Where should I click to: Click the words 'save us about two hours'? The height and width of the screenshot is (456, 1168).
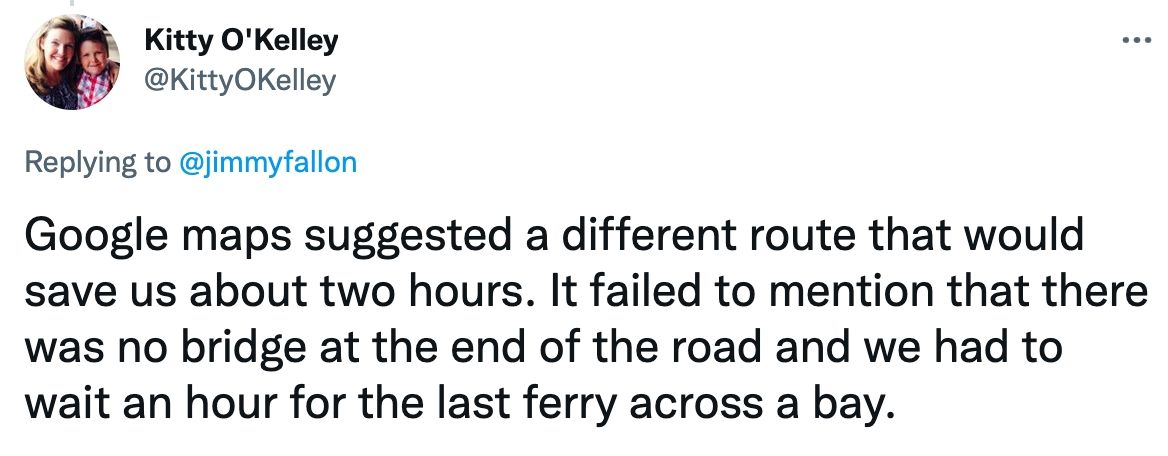[272, 292]
